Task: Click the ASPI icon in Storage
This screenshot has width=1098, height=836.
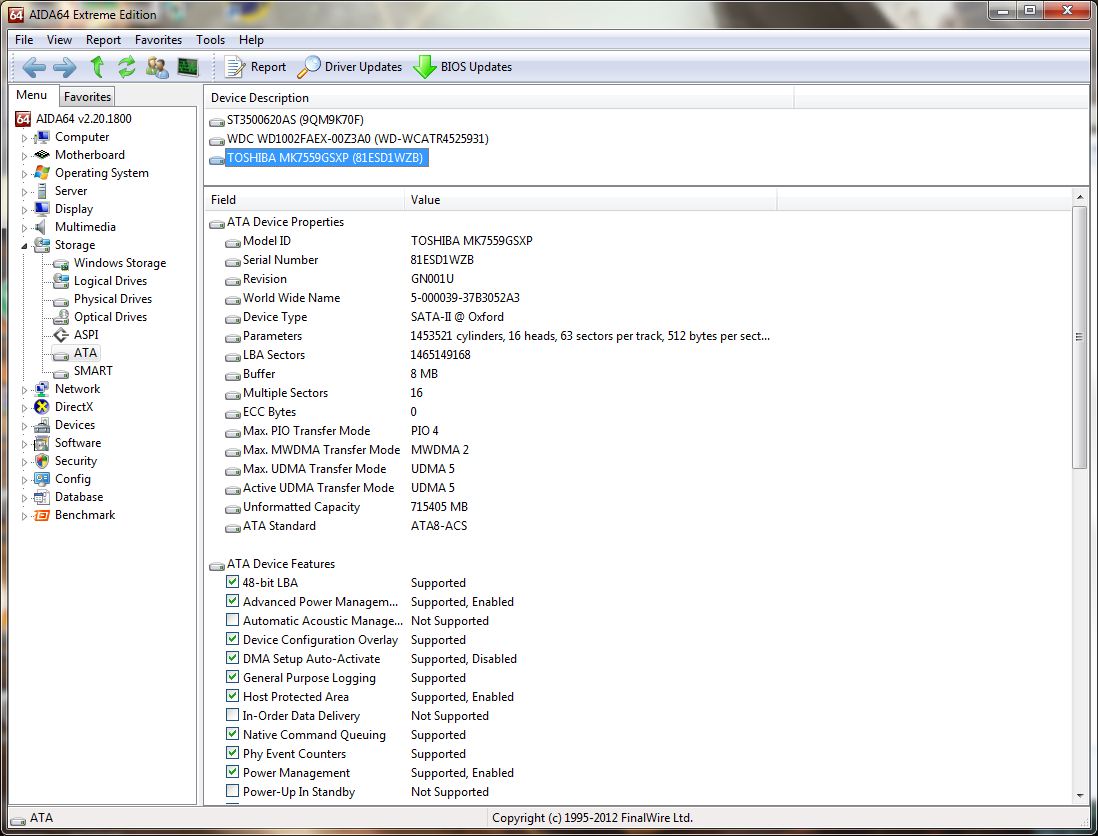Action: (62, 335)
